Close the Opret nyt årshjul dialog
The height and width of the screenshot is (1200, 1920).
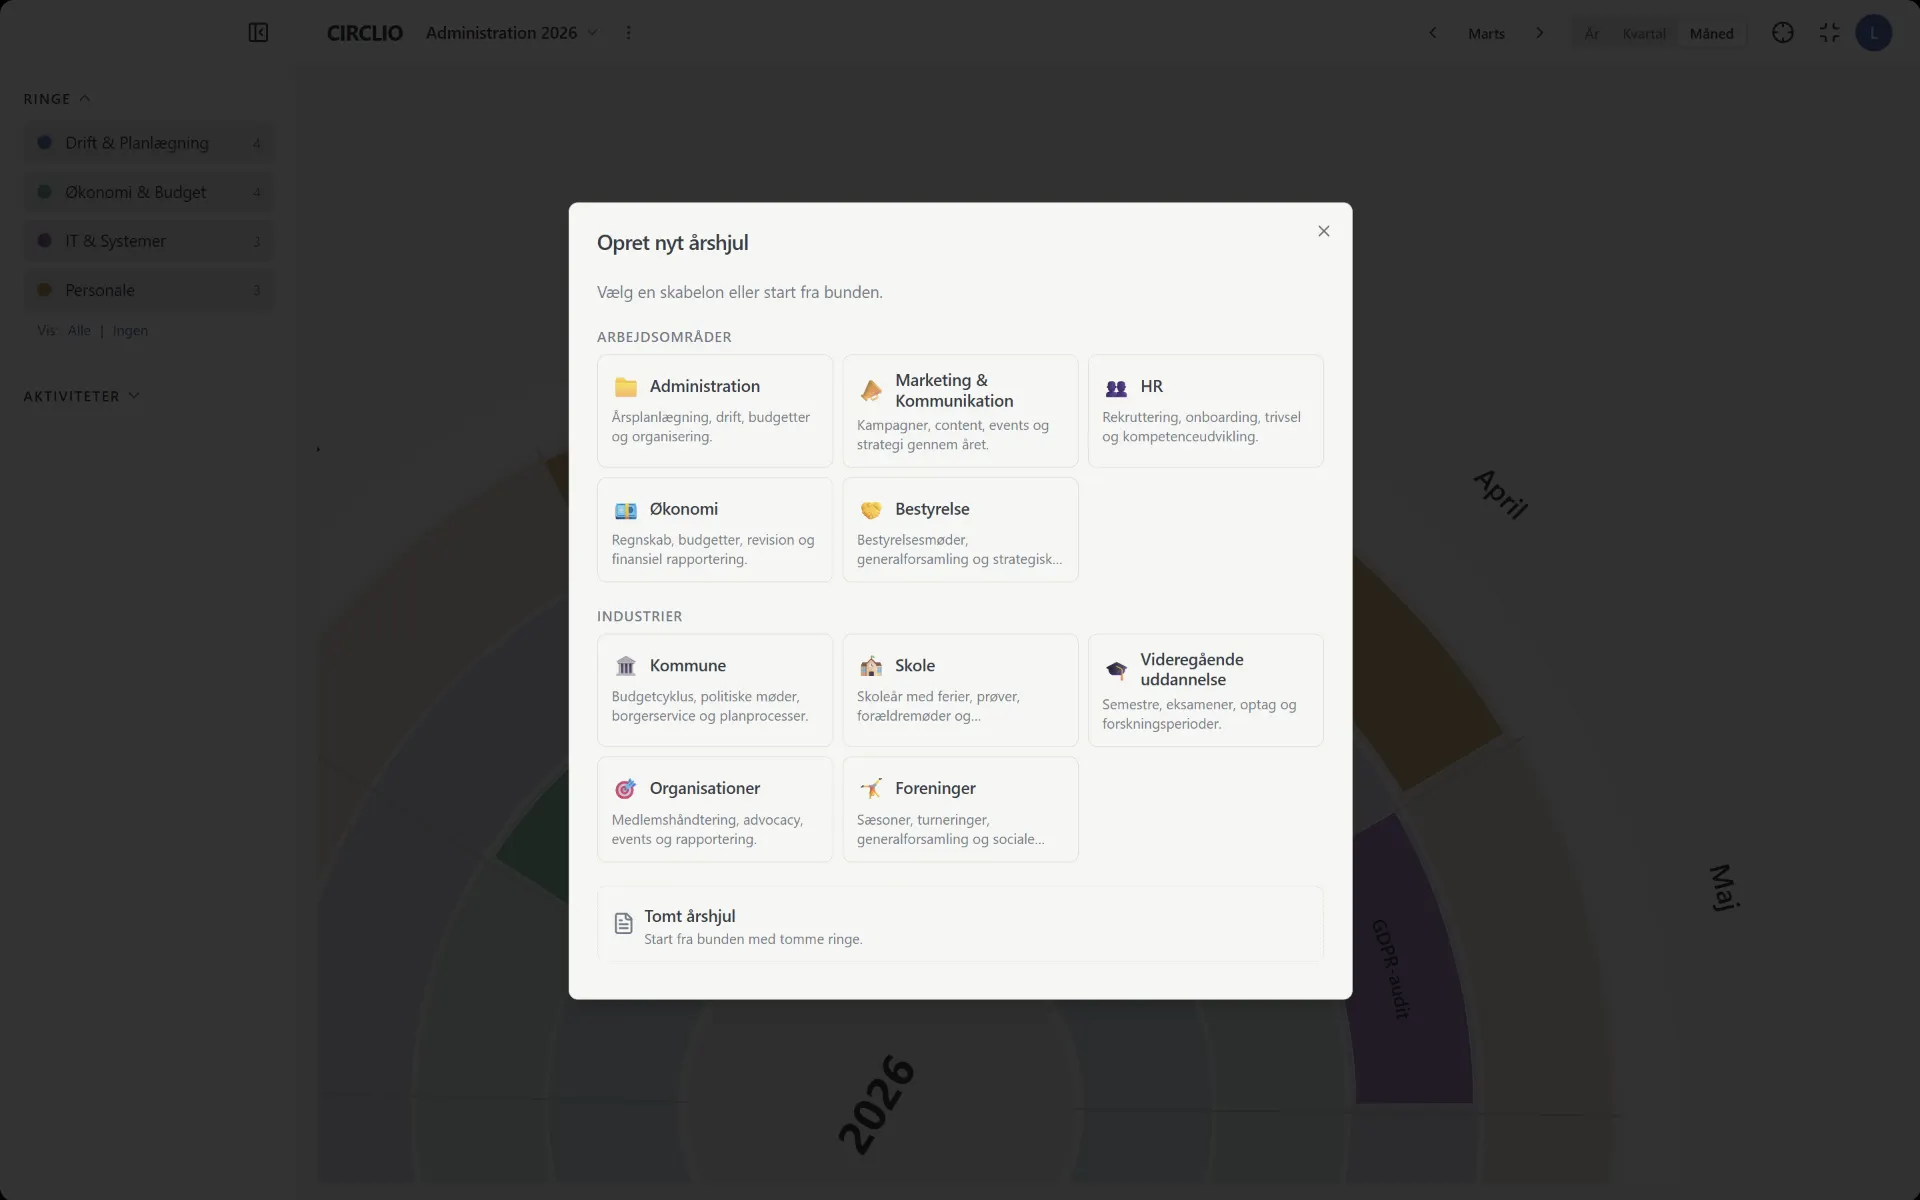coord(1324,231)
